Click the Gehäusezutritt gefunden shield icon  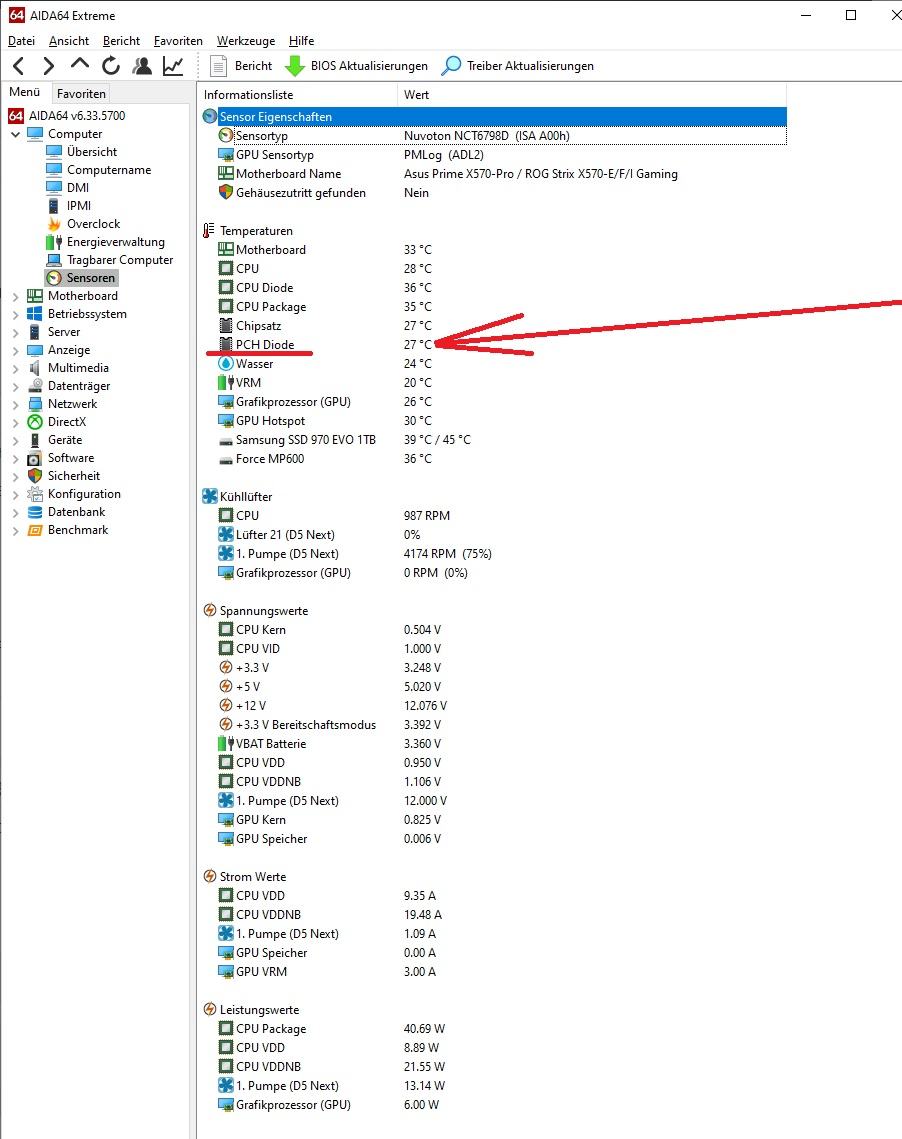point(226,192)
